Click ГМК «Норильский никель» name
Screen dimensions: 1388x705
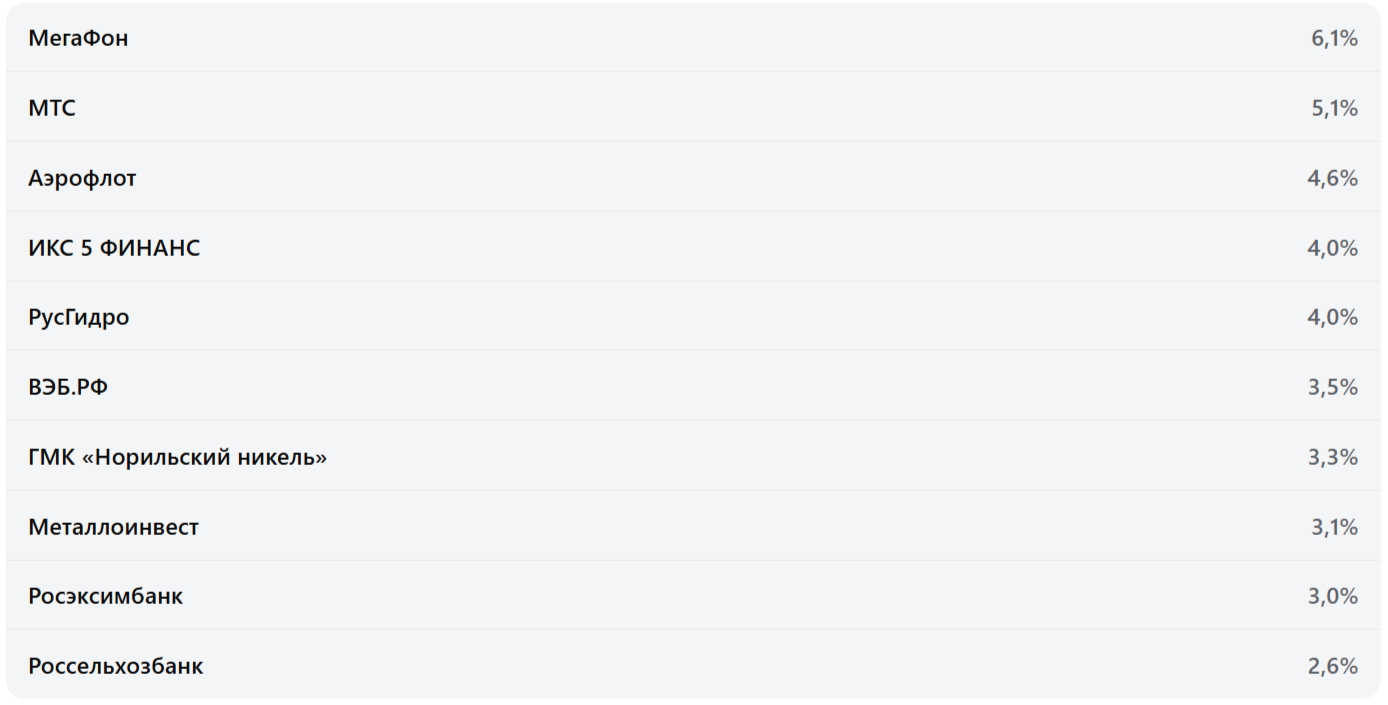pyautogui.click(x=177, y=458)
